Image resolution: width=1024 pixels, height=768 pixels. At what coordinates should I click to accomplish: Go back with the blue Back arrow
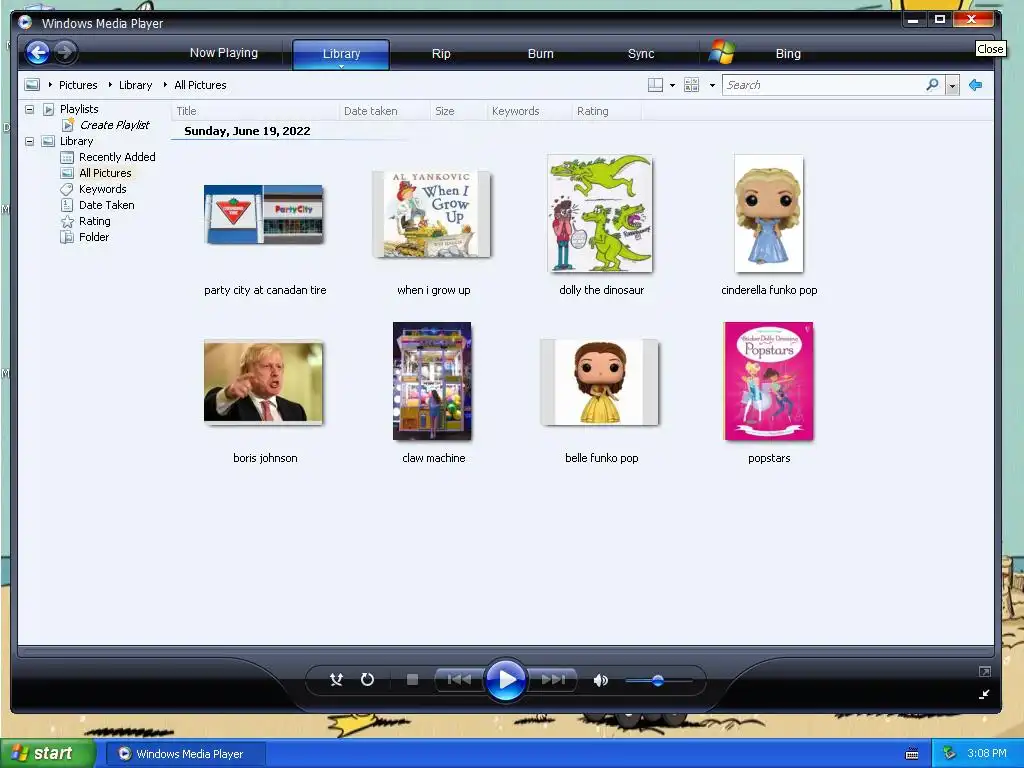37,52
